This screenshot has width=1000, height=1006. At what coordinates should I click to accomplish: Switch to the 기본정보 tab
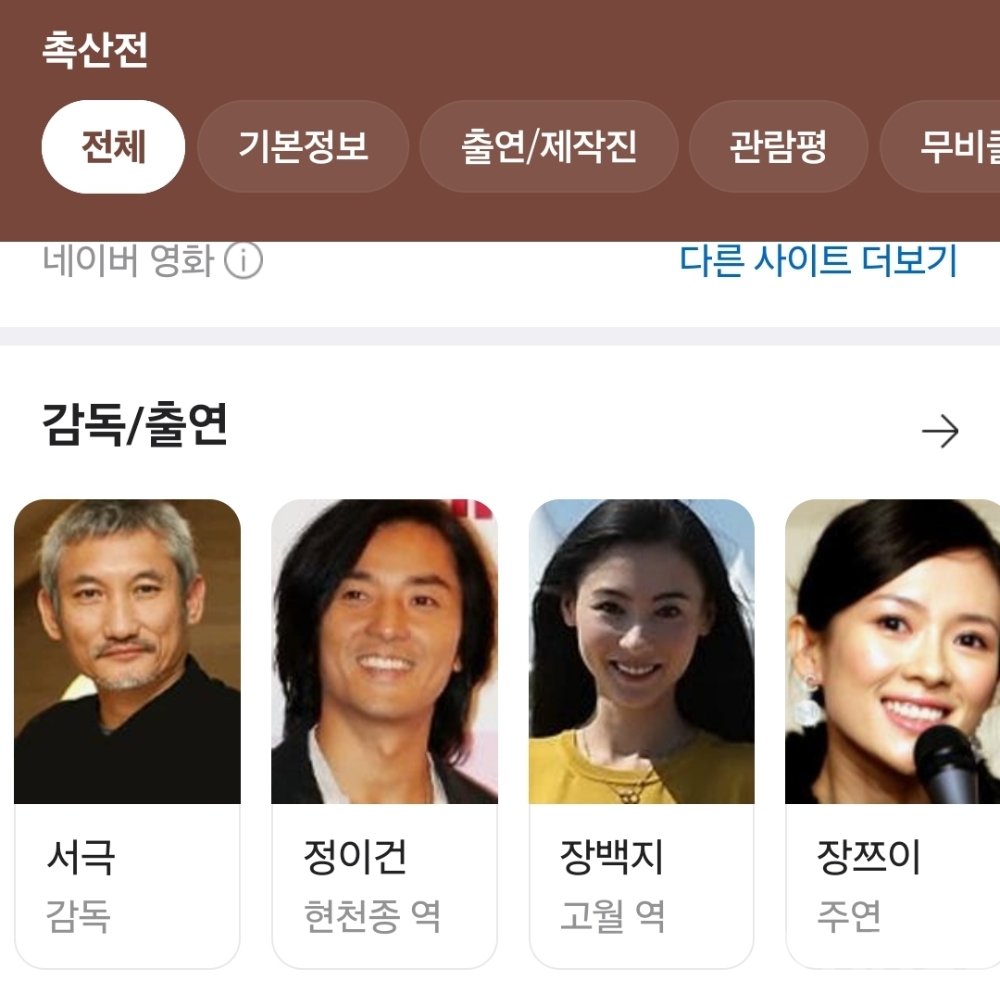click(x=303, y=146)
